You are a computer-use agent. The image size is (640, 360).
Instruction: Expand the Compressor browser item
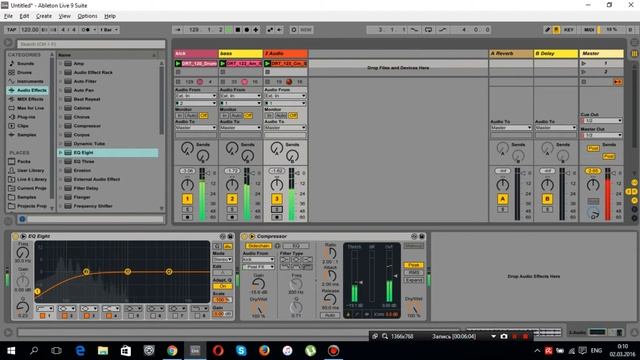(x=60, y=126)
